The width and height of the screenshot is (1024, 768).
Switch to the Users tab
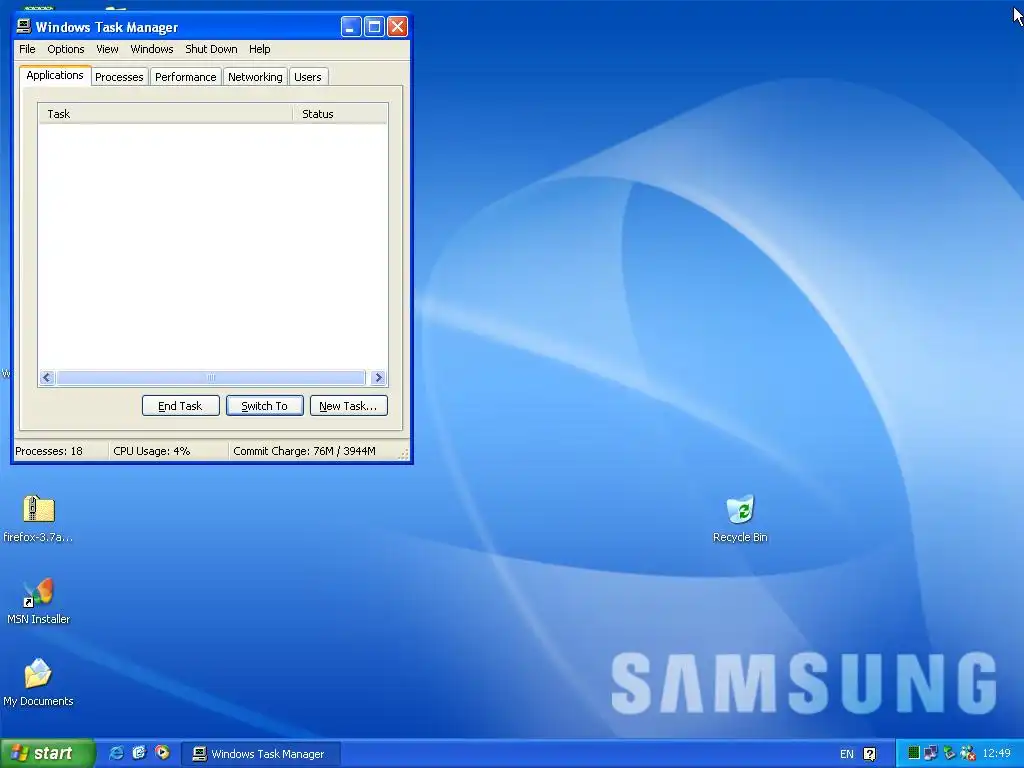click(x=308, y=77)
